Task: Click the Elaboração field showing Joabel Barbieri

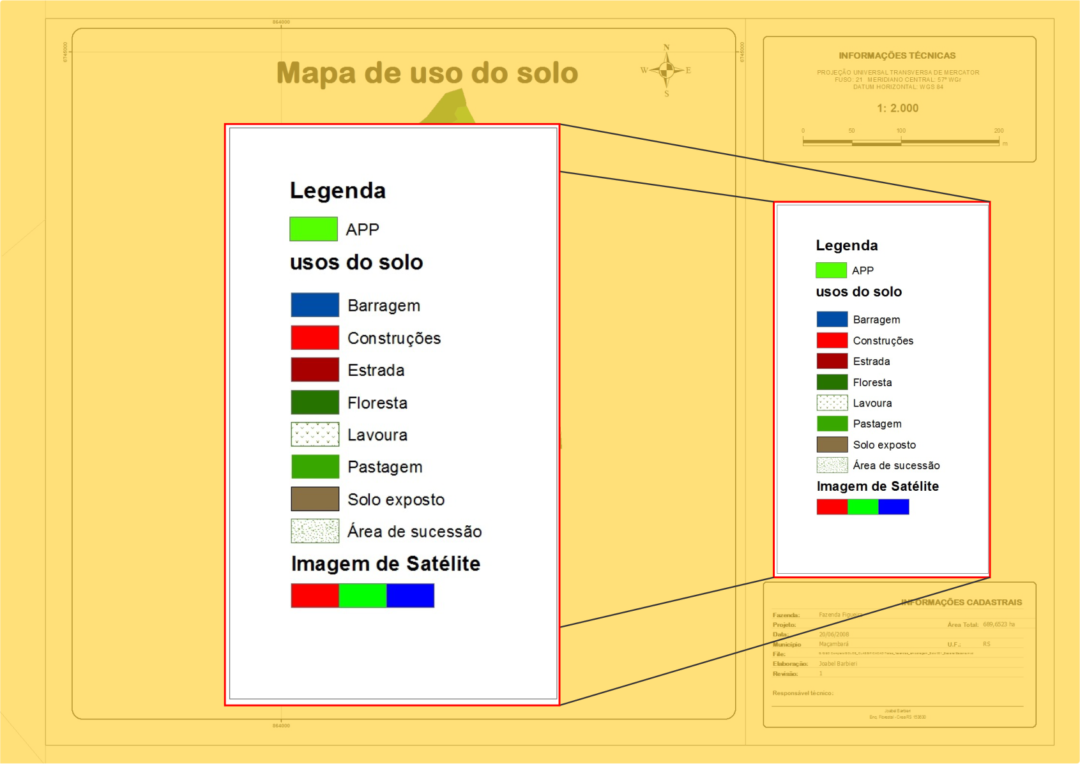Action: [x=838, y=663]
